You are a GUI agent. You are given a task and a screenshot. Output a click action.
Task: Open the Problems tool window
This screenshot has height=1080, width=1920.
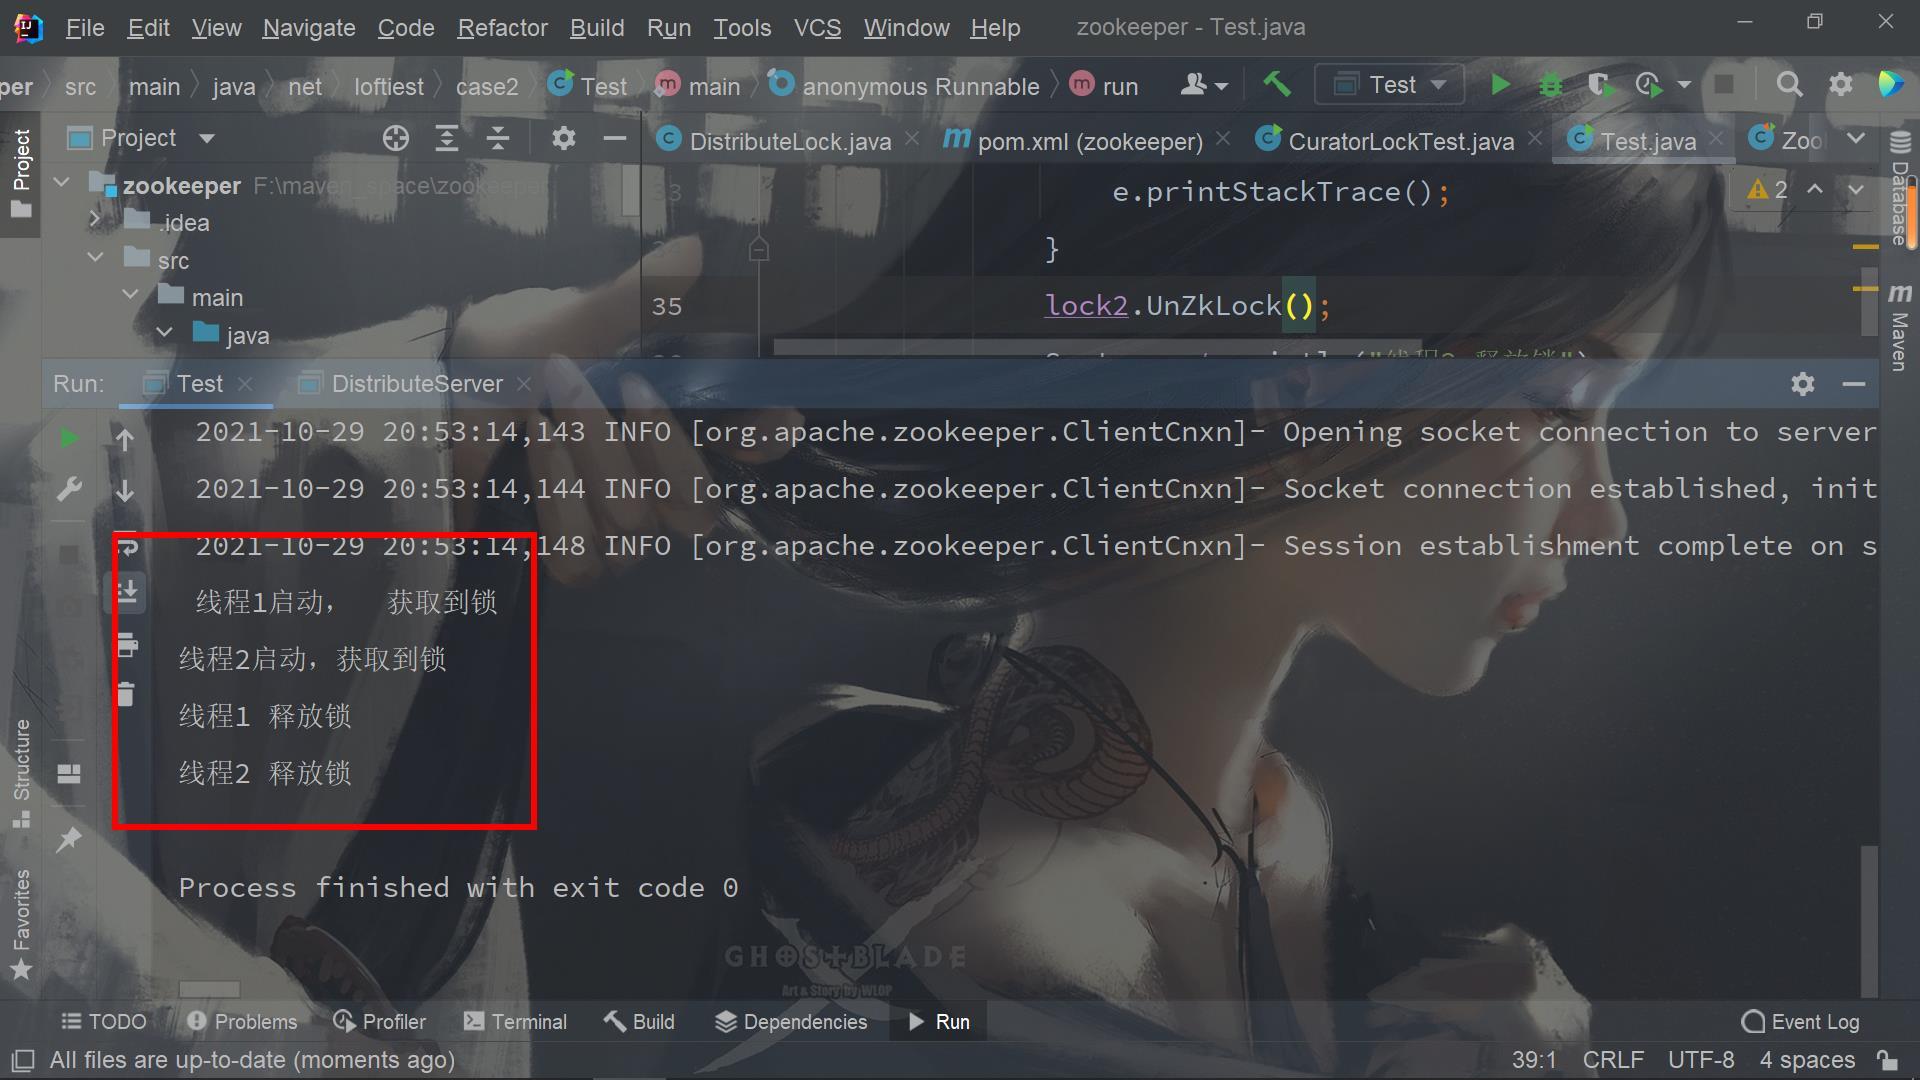pyautogui.click(x=242, y=1022)
